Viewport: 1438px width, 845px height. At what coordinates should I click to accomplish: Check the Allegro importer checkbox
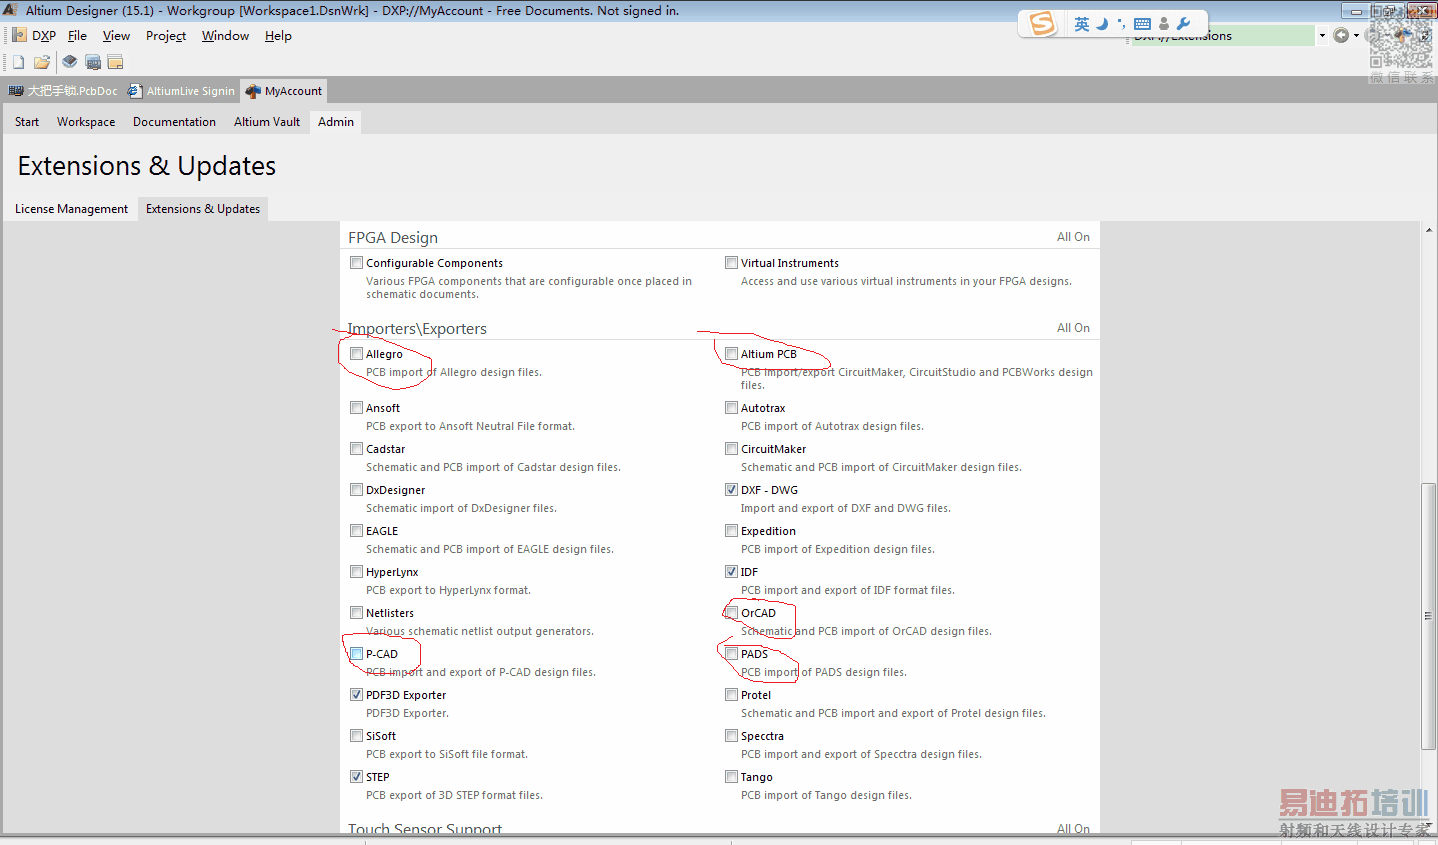coord(356,354)
